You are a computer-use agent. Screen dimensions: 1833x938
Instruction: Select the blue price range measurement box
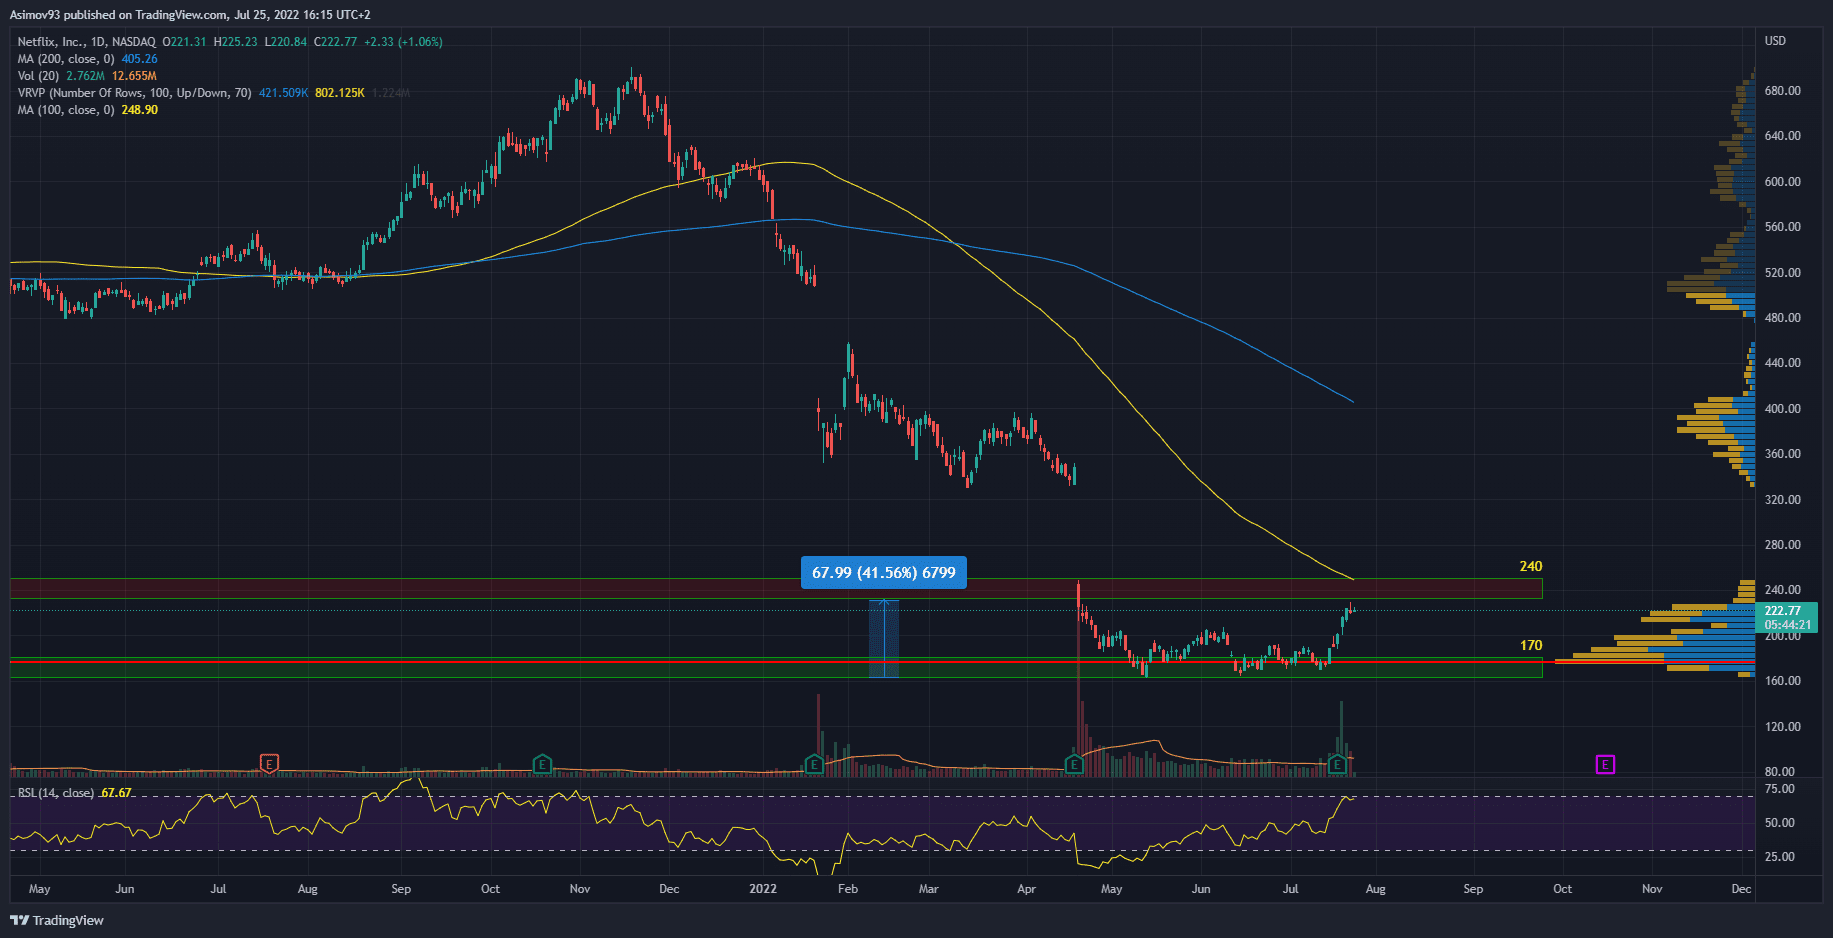(x=884, y=638)
